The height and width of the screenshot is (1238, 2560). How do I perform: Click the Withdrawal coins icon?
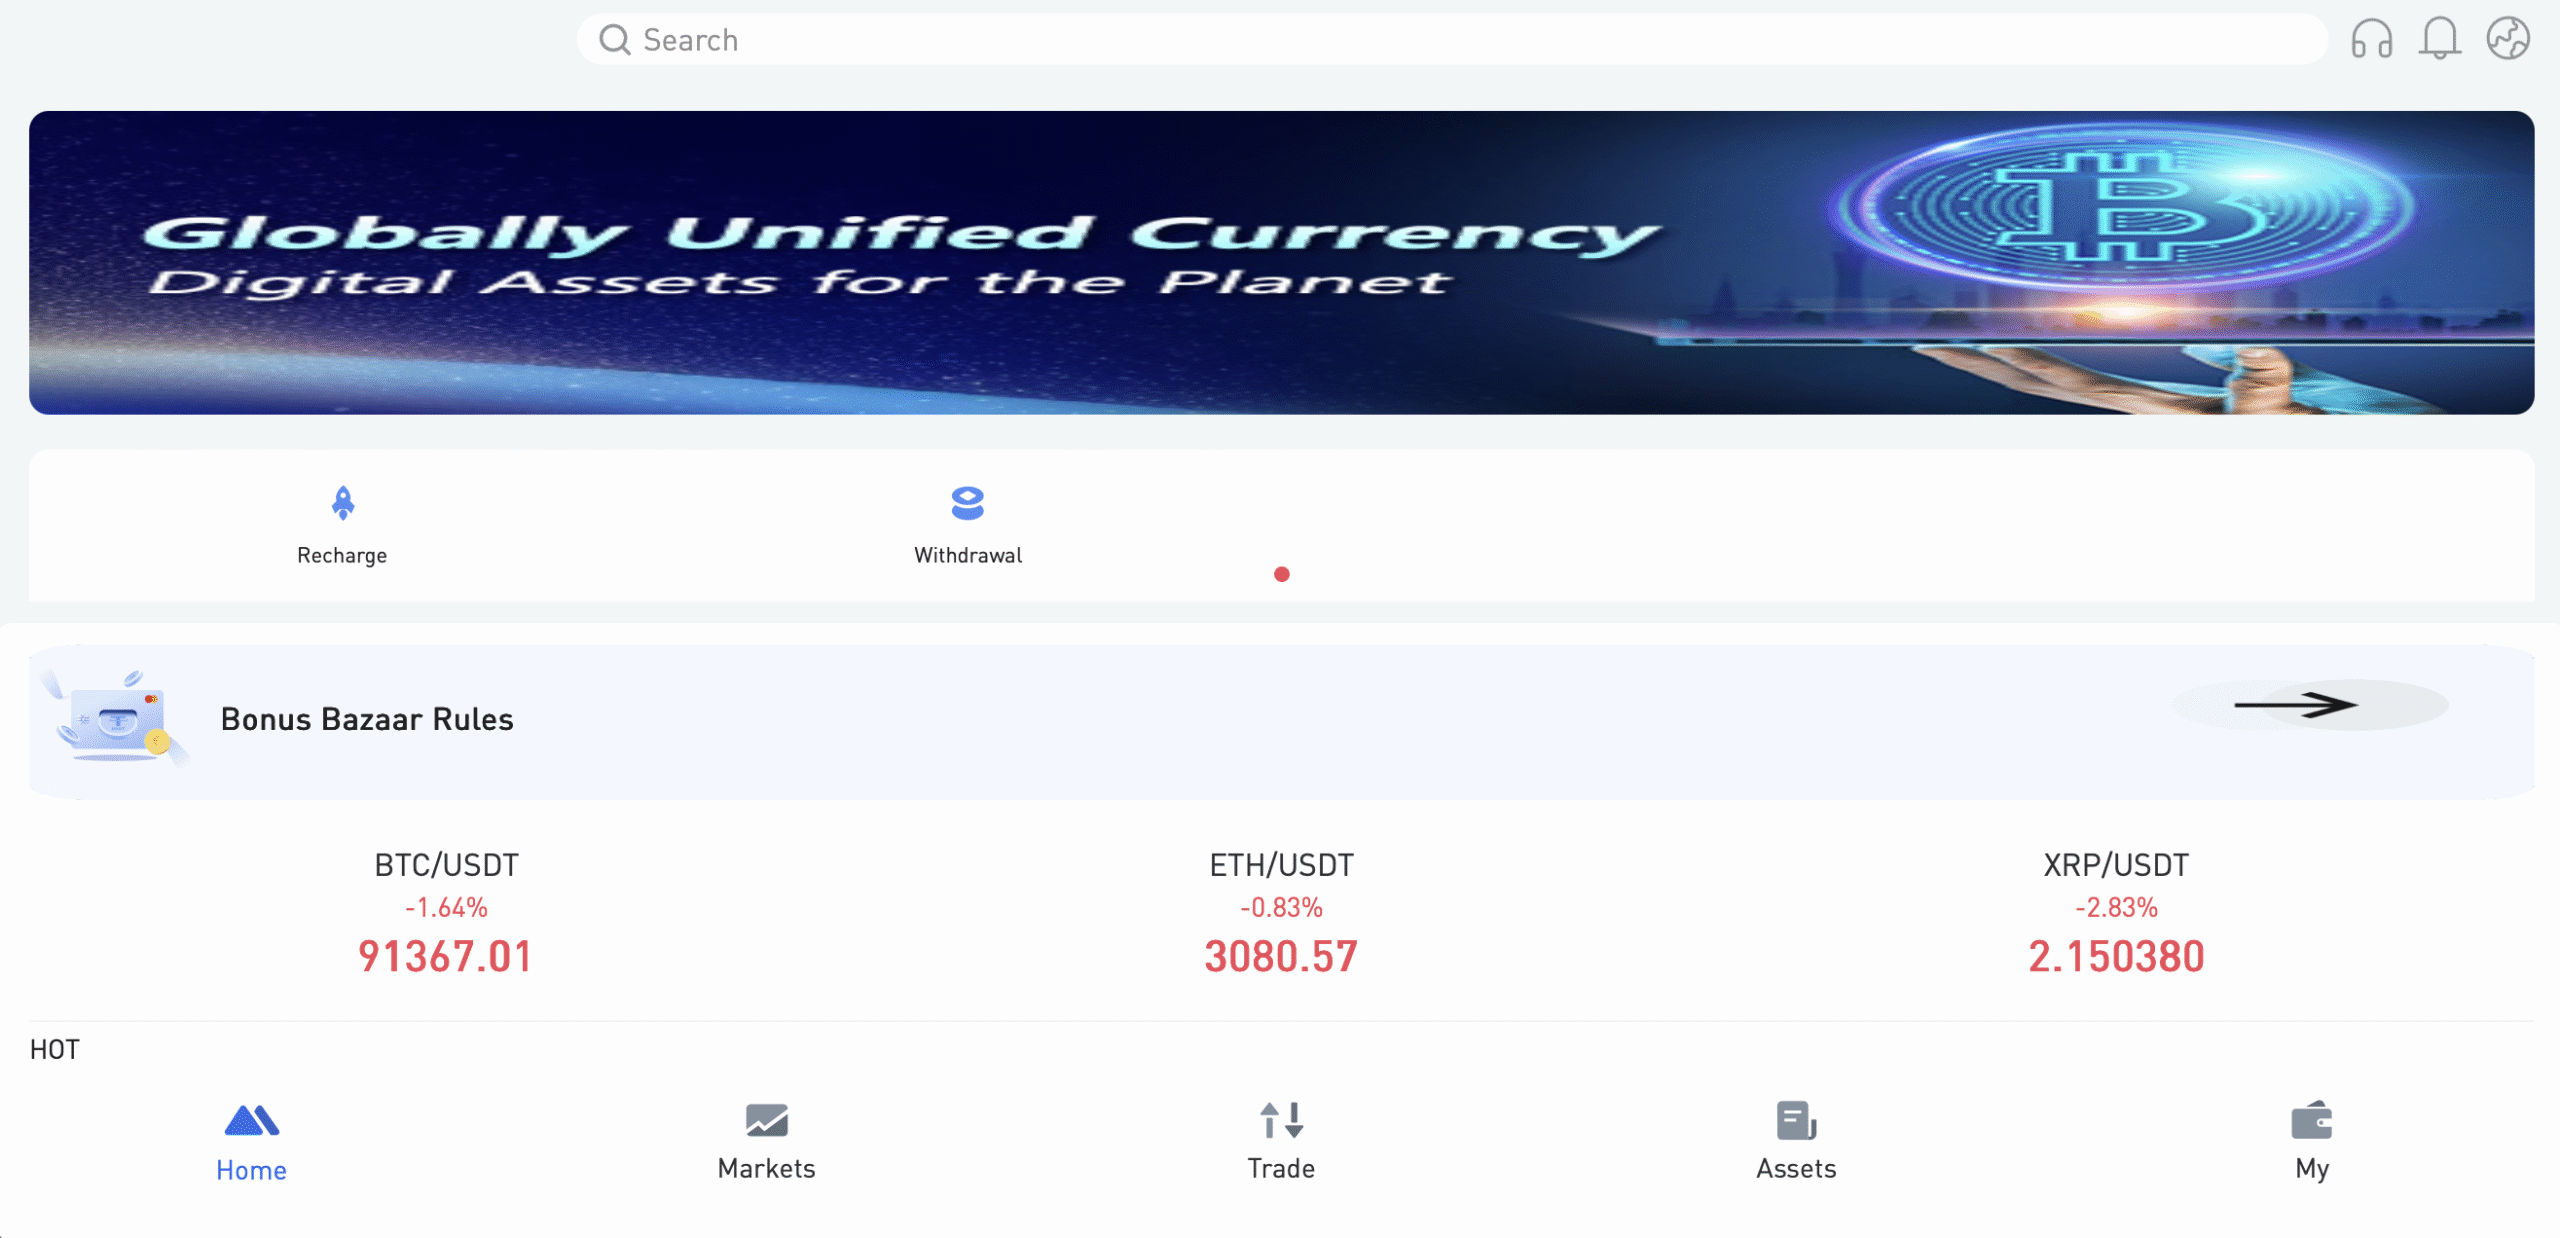click(967, 503)
